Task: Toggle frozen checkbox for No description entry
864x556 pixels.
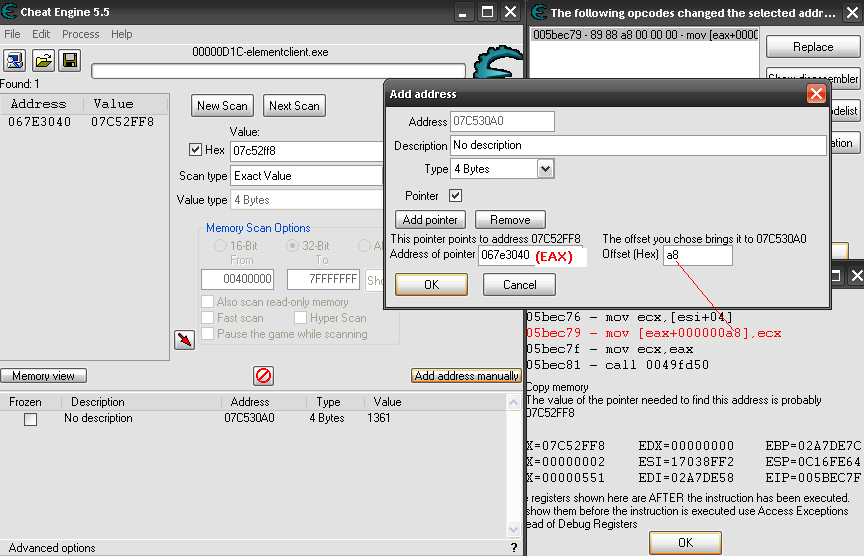Action: [x=30, y=419]
